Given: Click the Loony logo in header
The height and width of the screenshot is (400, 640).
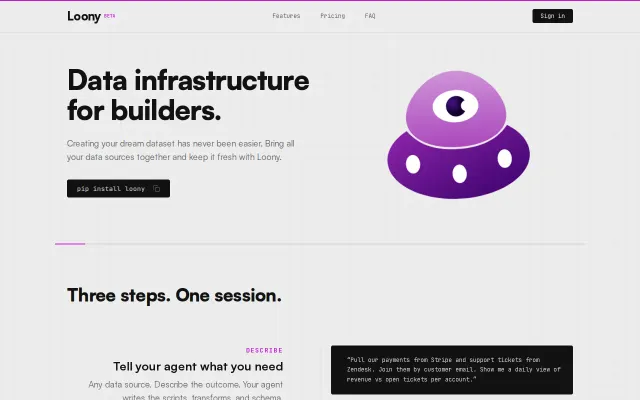Looking at the screenshot, I should pyautogui.click(x=84, y=16).
